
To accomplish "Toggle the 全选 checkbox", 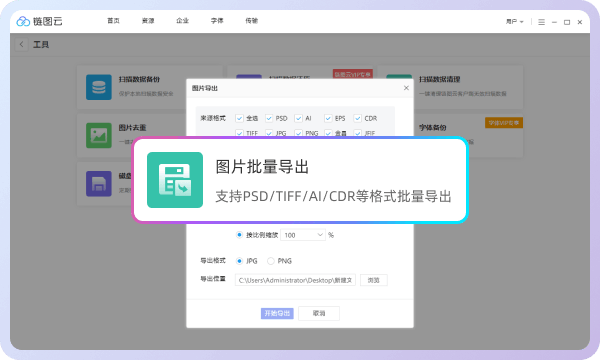I will click(240, 118).
